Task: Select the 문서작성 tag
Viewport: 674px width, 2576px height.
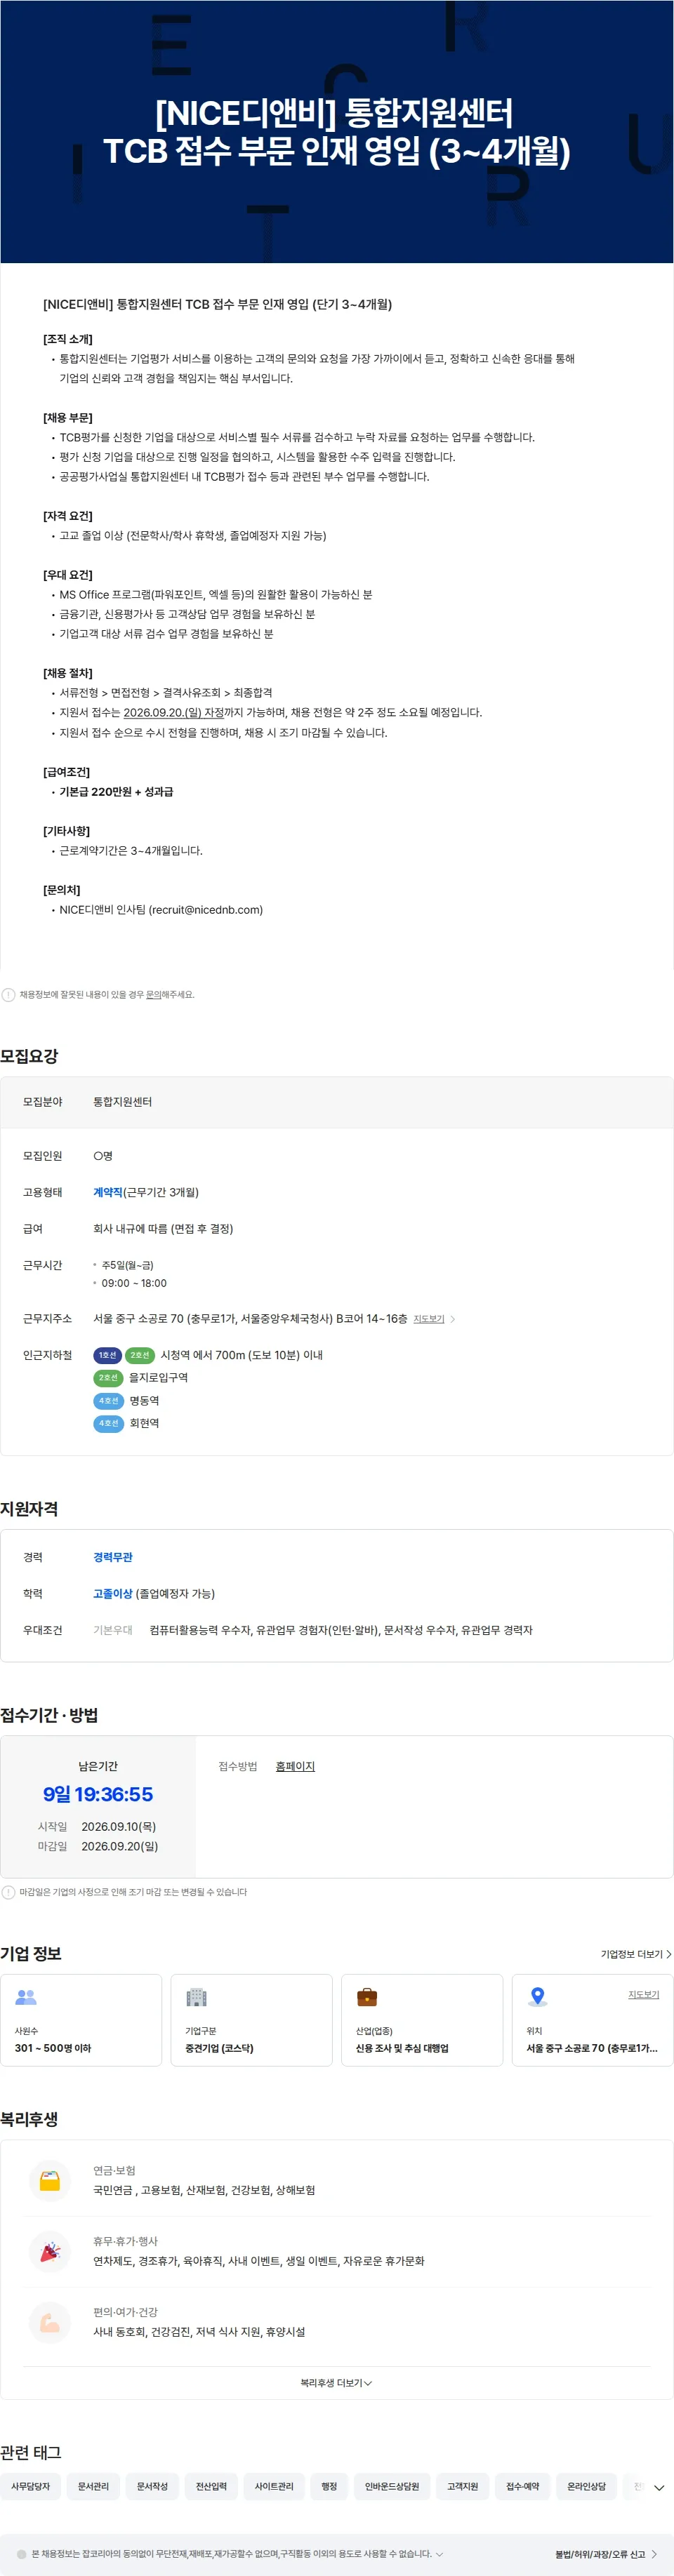Action: tap(152, 2486)
